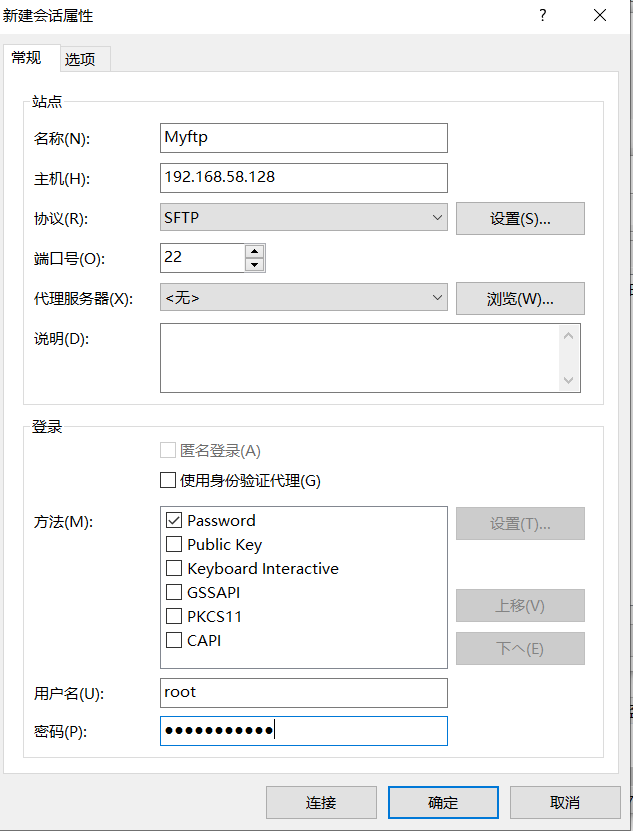The image size is (633, 831).
Task: Click the 名称(N): label
Action: point(61,139)
